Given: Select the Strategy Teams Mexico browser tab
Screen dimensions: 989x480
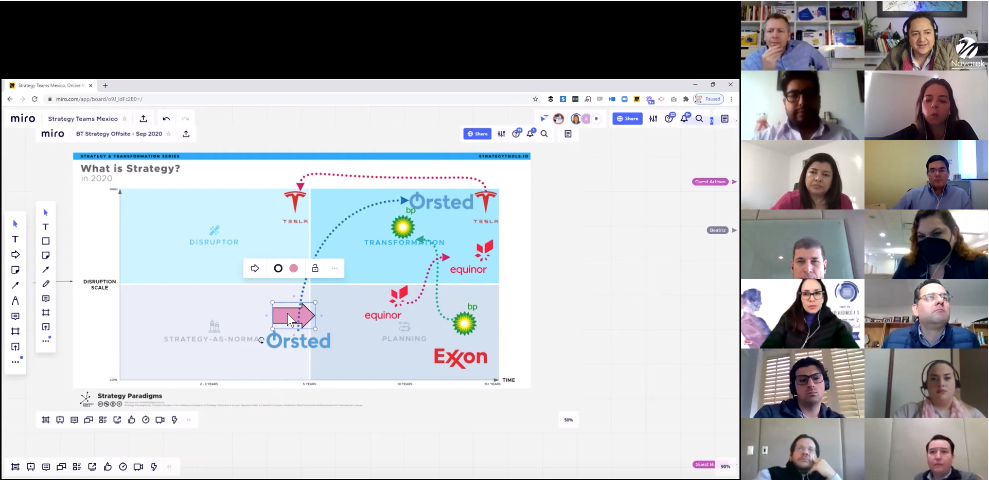Looking at the screenshot, I should [x=50, y=86].
